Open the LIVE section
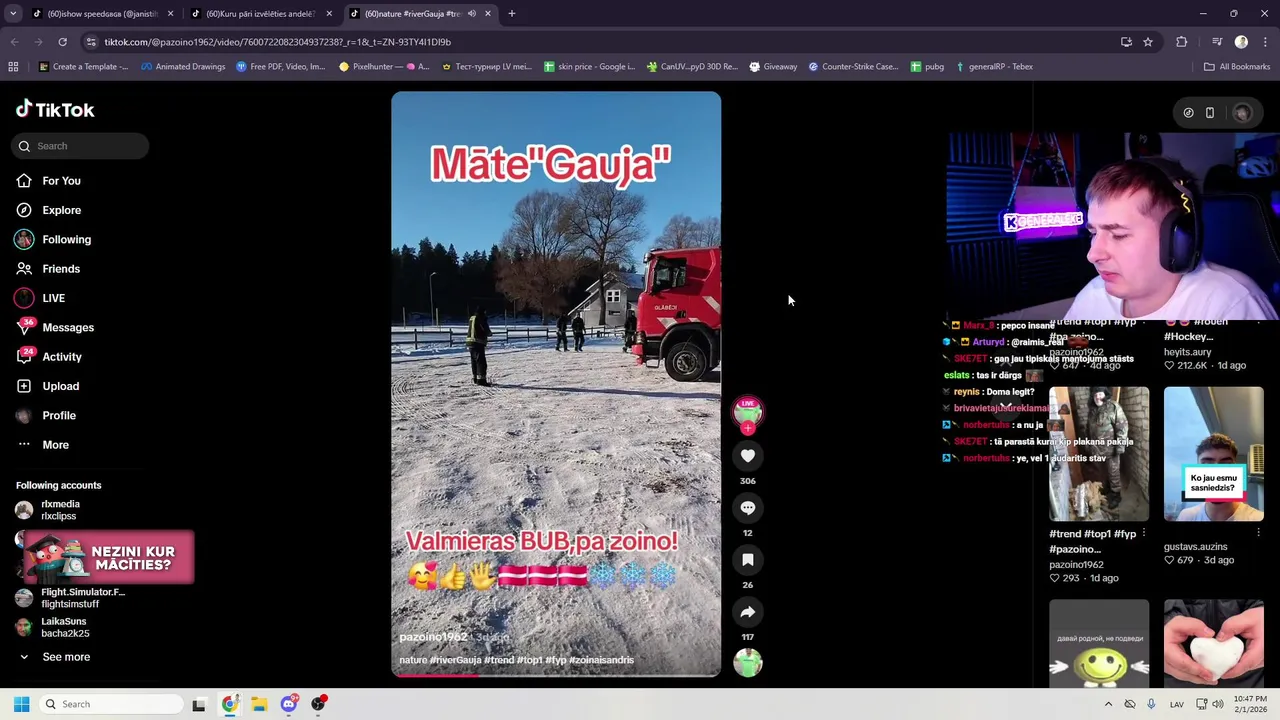Image resolution: width=1280 pixels, height=720 pixels. (53, 298)
